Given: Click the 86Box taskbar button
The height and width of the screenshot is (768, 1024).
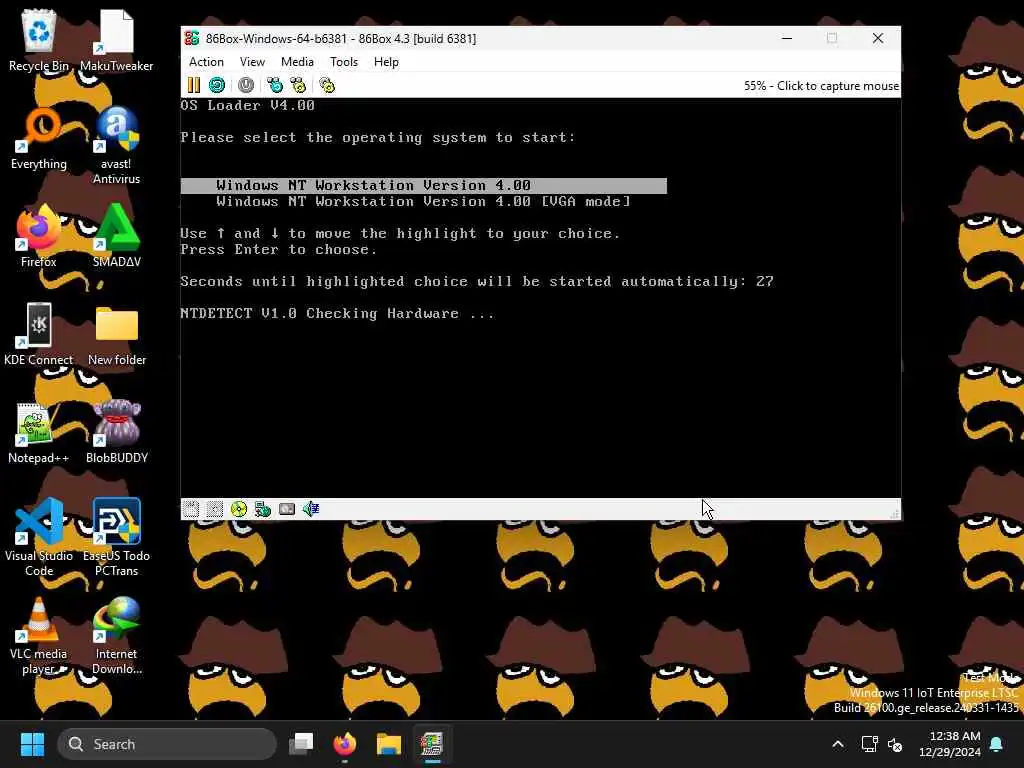Looking at the screenshot, I should pyautogui.click(x=432, y=744).
